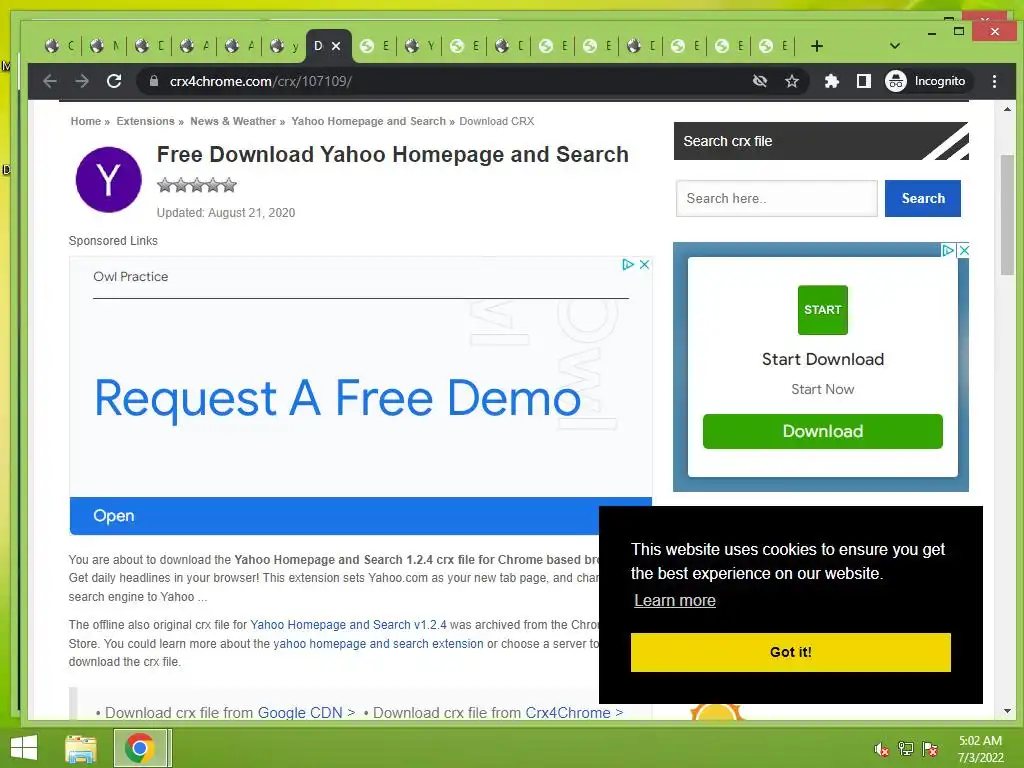Click the blue Search button
Viewport: 1024px width, 768px height.
pos(922,199)
